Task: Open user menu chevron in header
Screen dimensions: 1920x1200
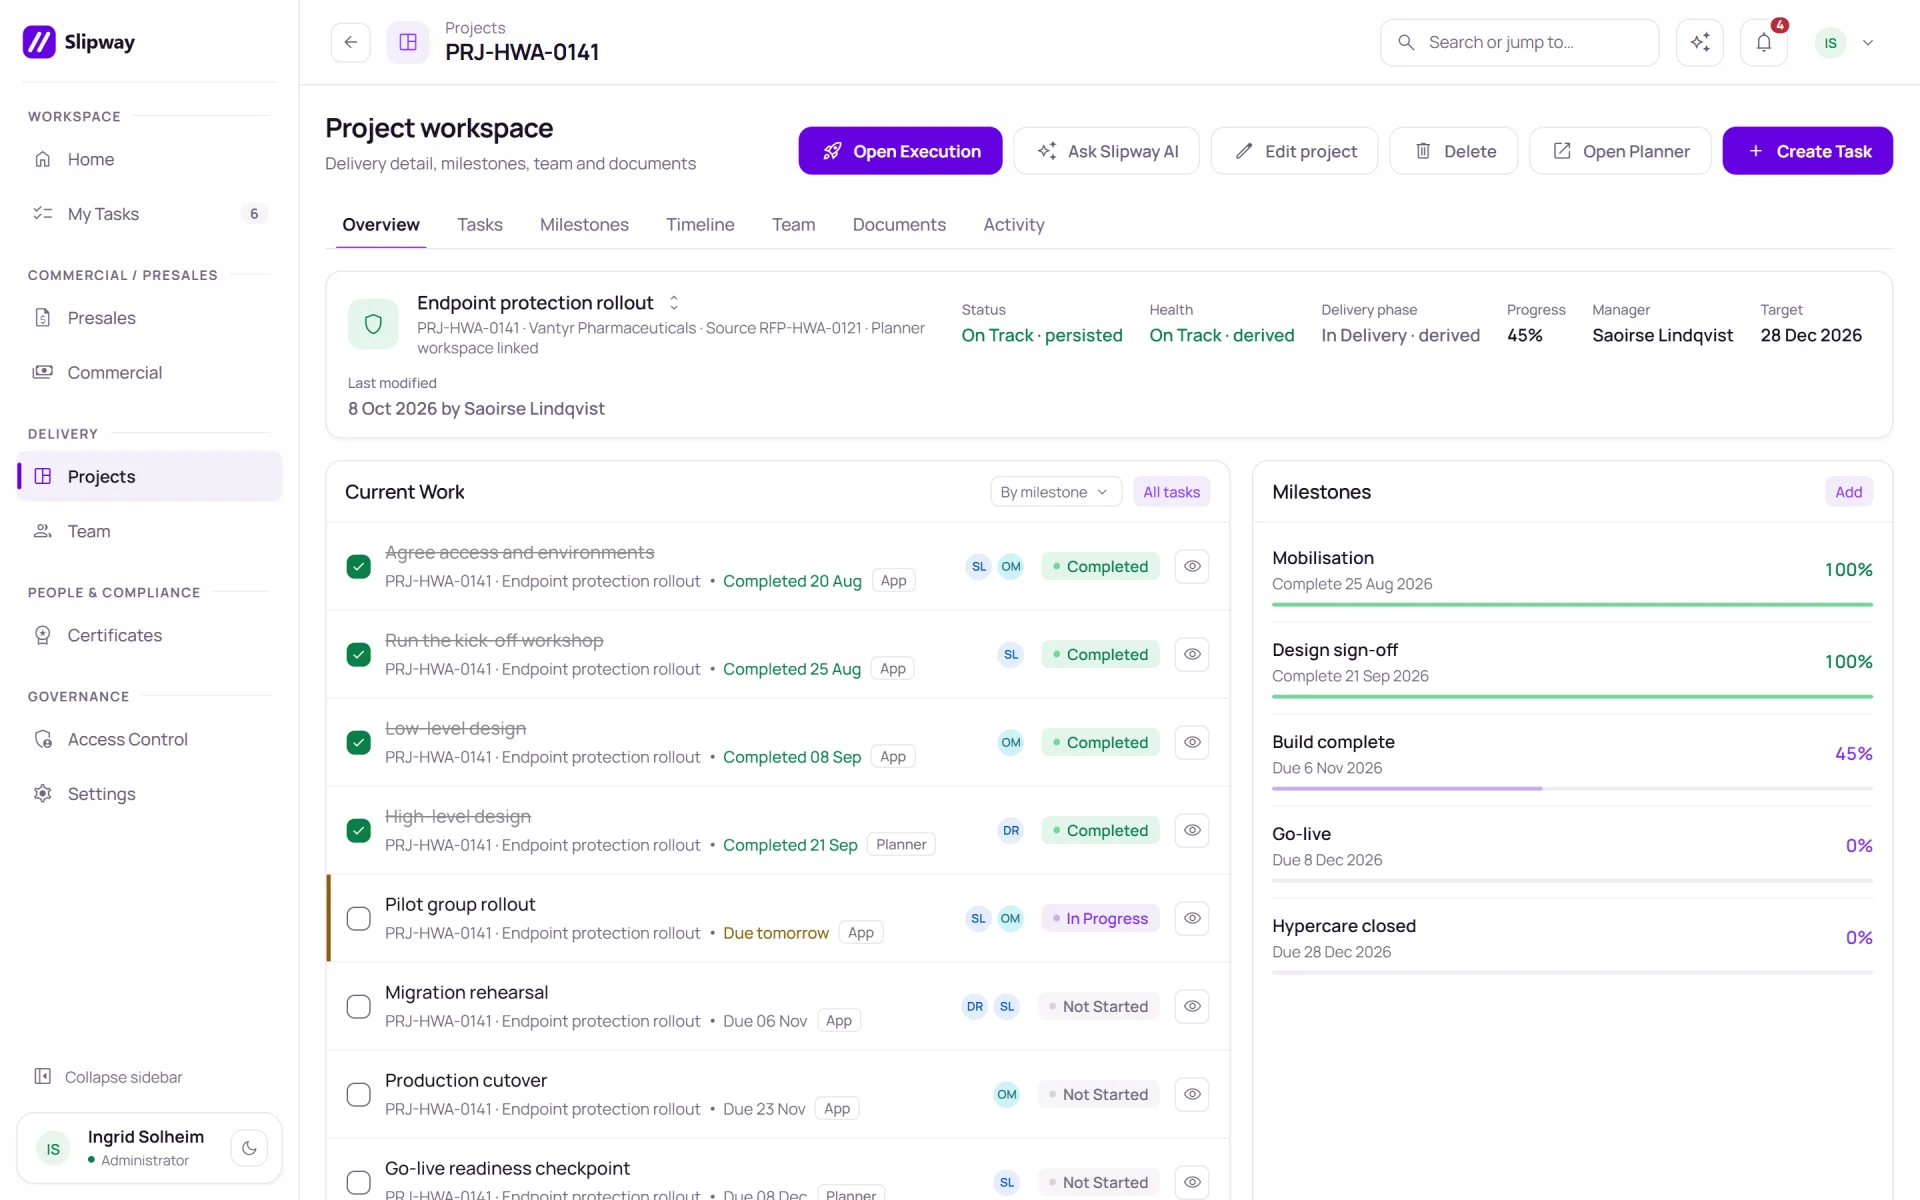Action: (x=1868, y=43)
